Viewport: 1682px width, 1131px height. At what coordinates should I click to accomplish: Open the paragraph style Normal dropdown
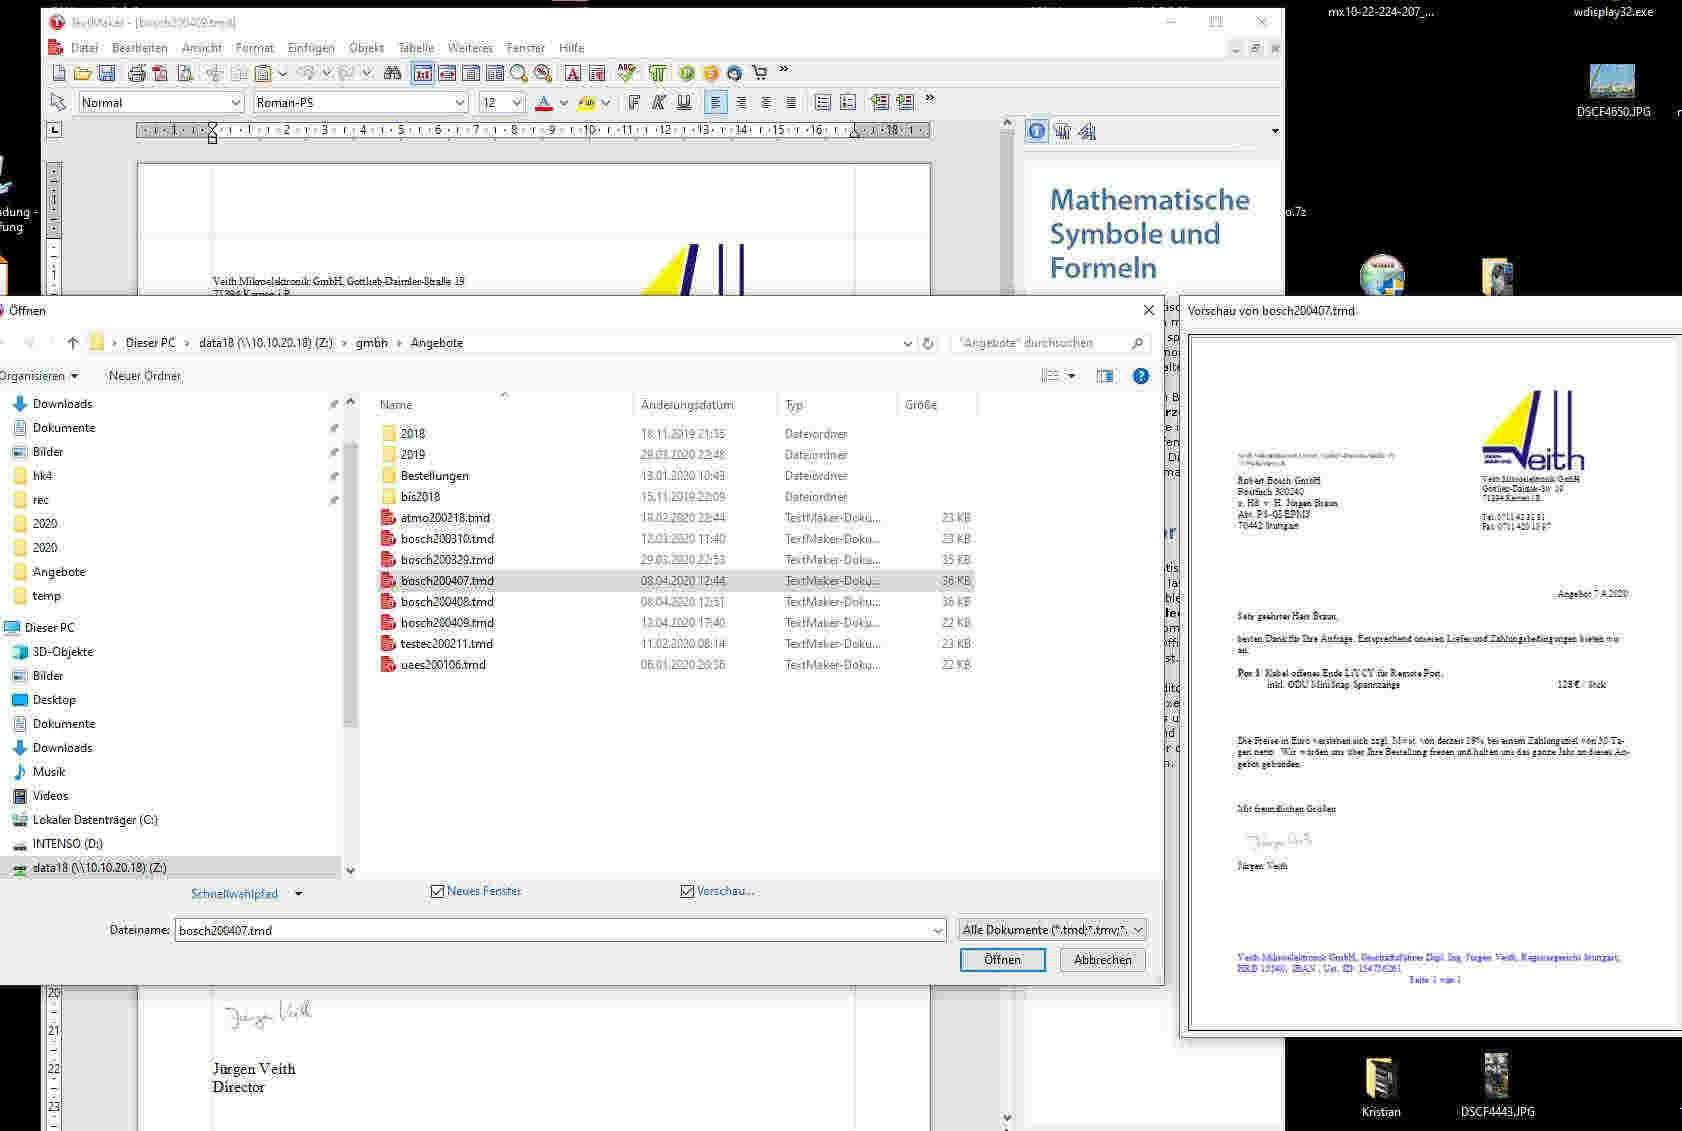pyautogui.click(x=236, y=103)
